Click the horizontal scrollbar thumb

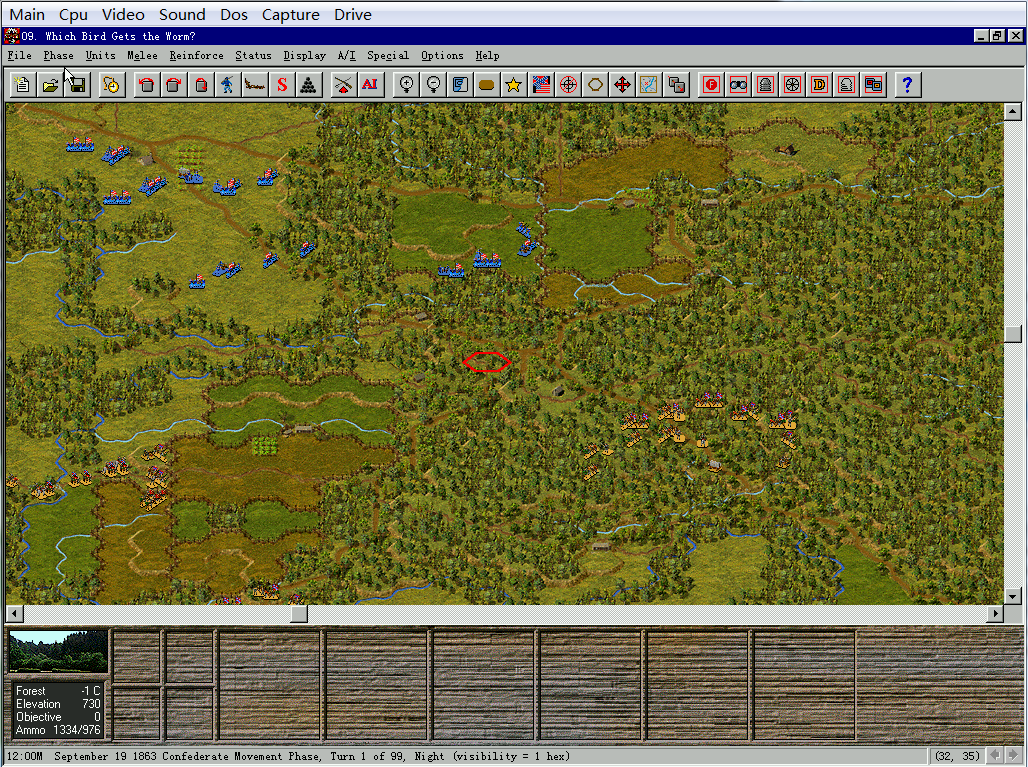pyautogui.click(x=298, y=613)
